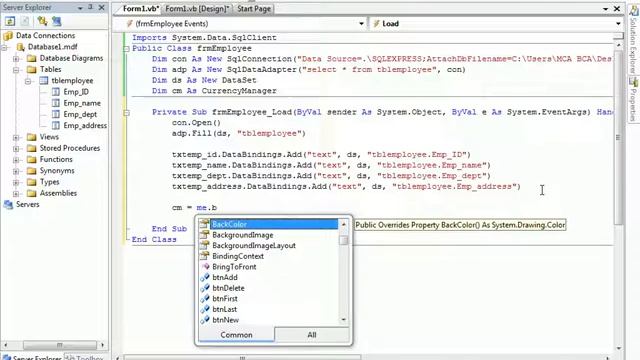Switch to the Start Page tab
640x360 pixels.
point(253,9)
